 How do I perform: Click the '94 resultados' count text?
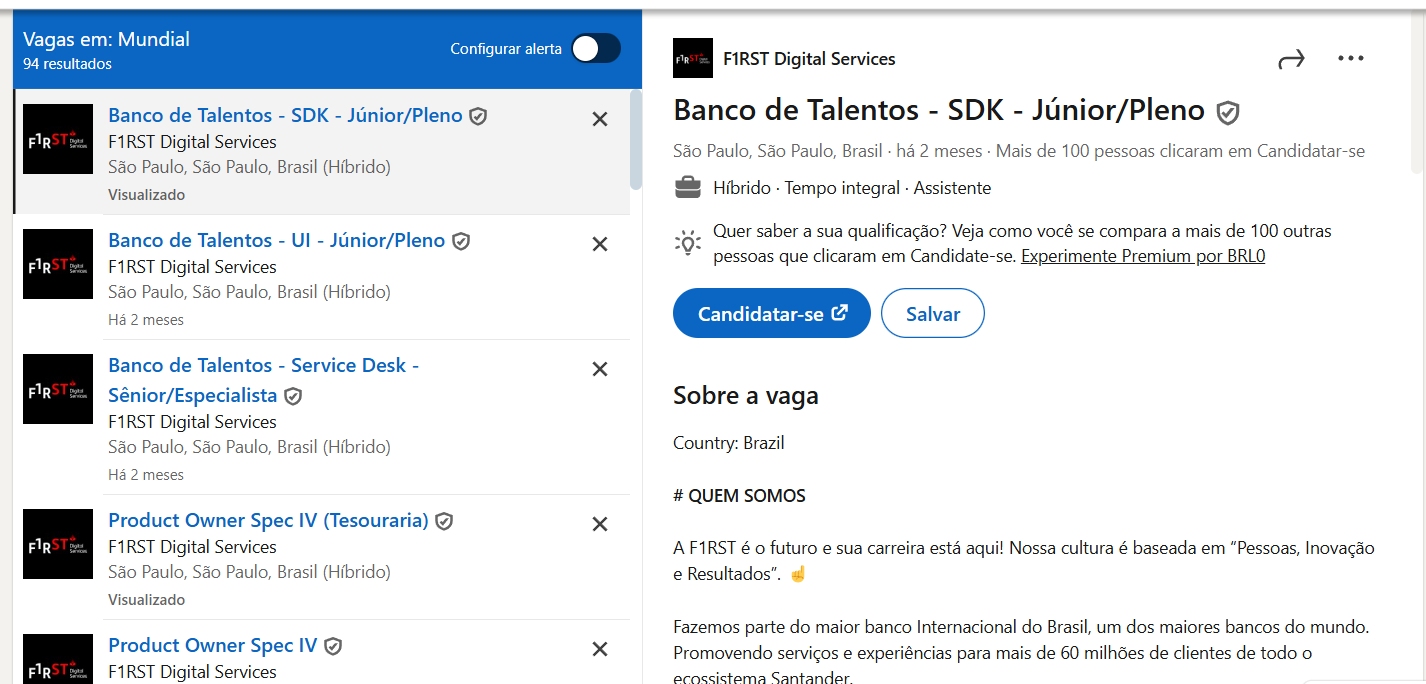[67, 64]
